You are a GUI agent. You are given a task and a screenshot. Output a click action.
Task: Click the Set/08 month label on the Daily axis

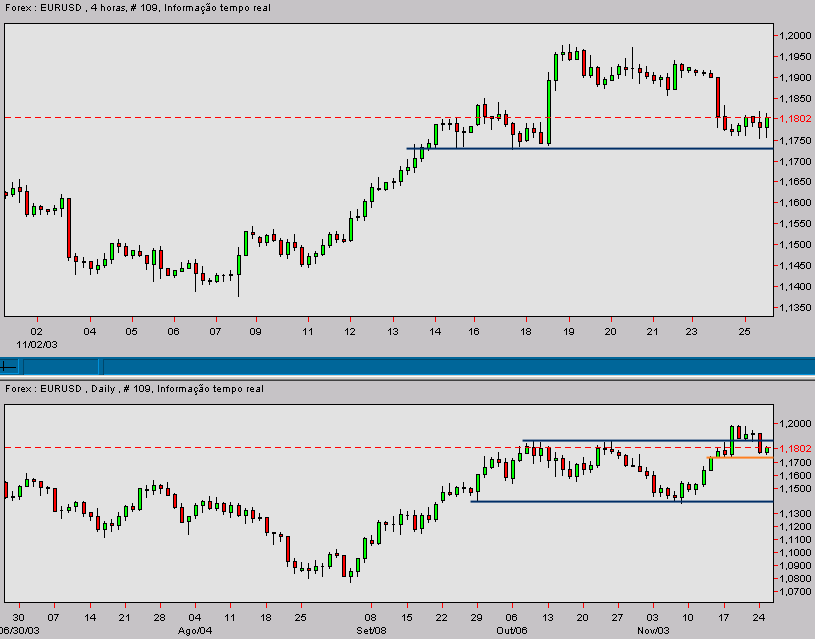[371, 631]
